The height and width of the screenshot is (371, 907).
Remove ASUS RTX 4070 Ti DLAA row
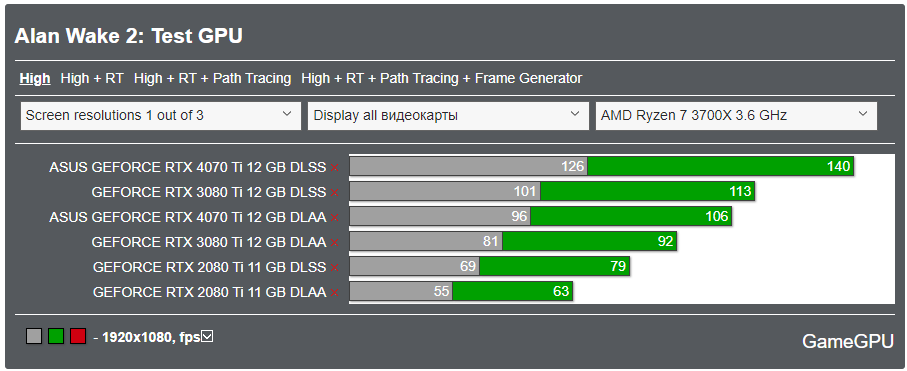(x=334, y=218)
